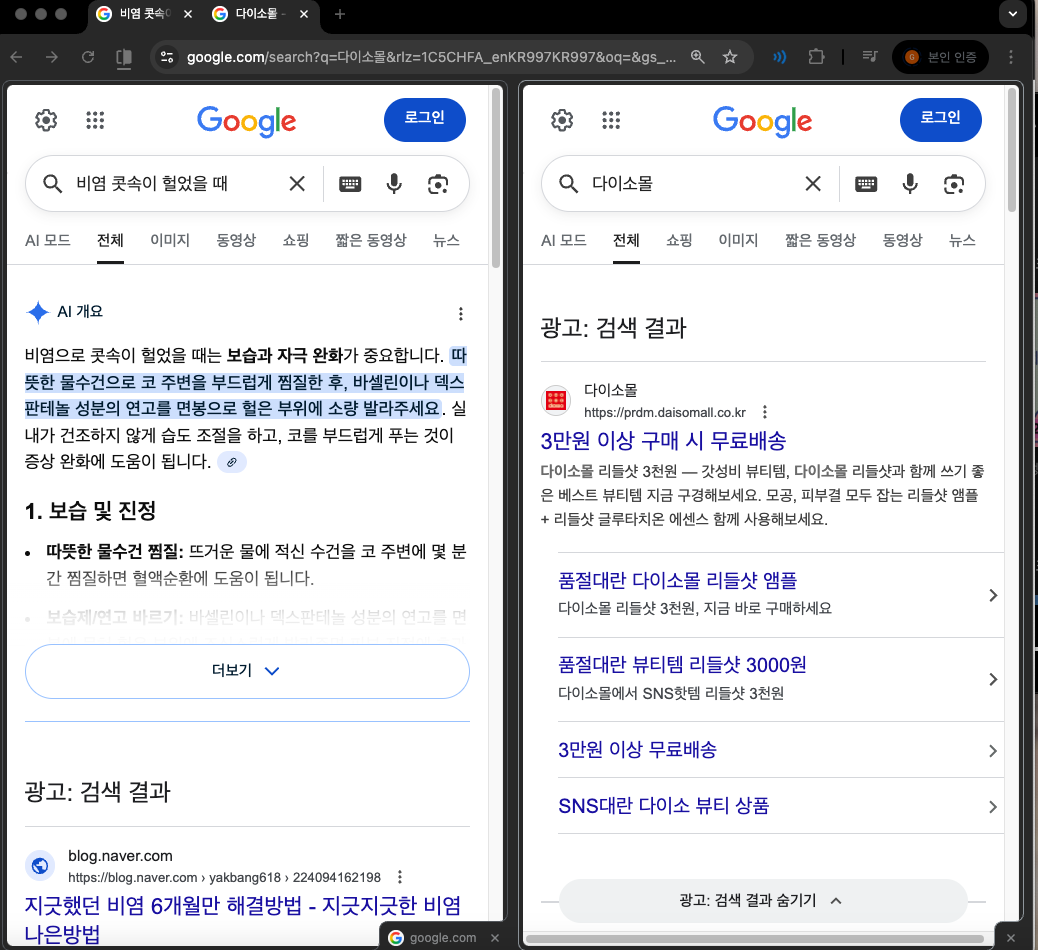1038x950 pixels.
Task: Start voice search in left pane
Action: click(394, 184)
